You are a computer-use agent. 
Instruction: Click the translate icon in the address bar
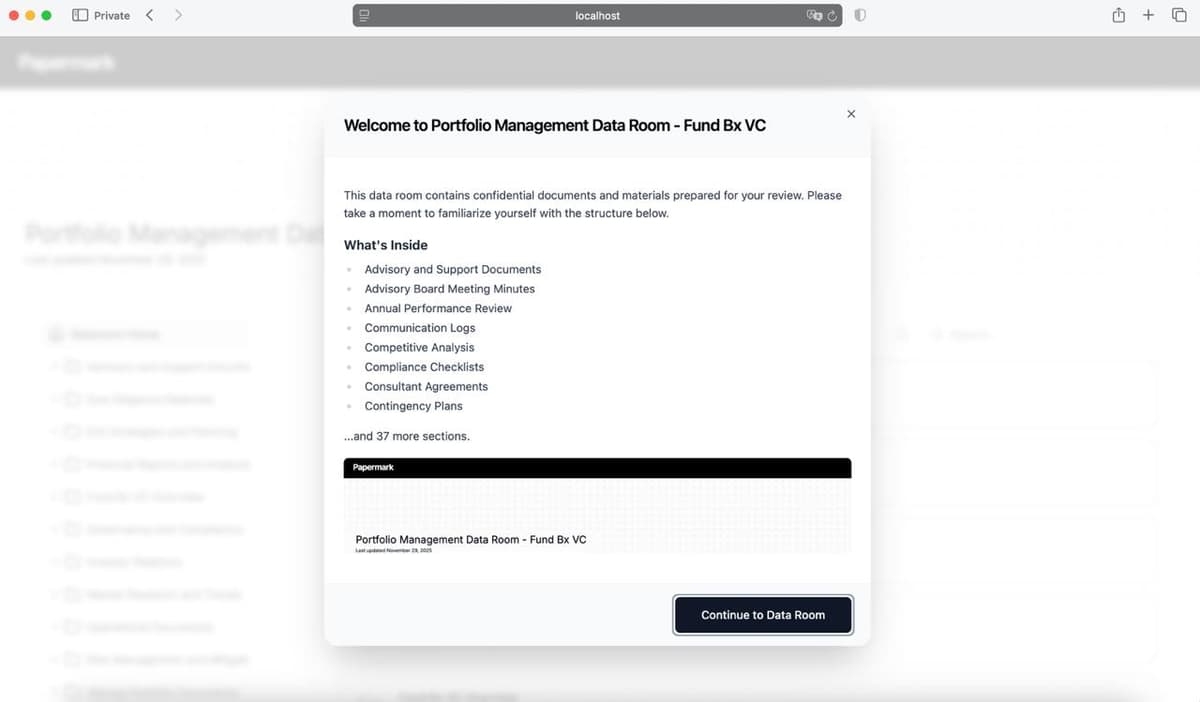(814, 15)
